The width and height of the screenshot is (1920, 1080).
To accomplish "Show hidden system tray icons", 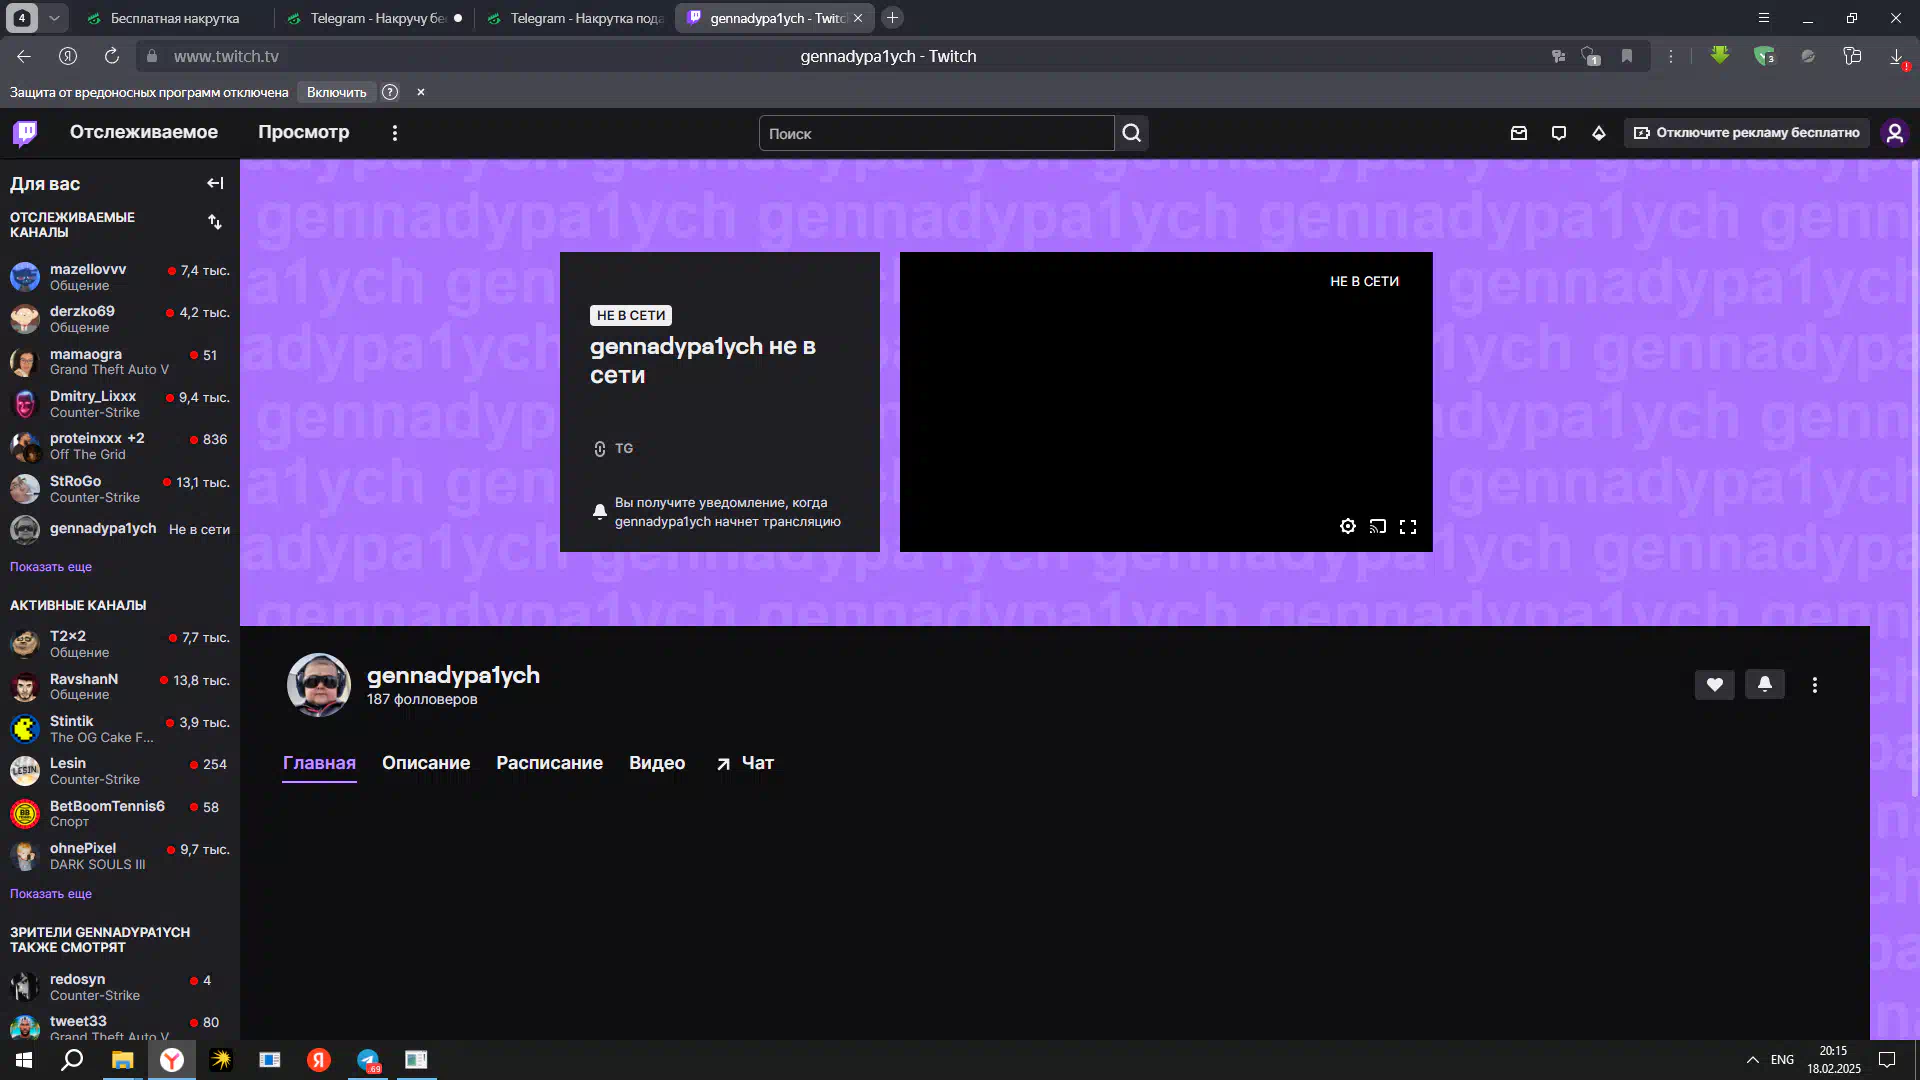I will (1752, 1060).
